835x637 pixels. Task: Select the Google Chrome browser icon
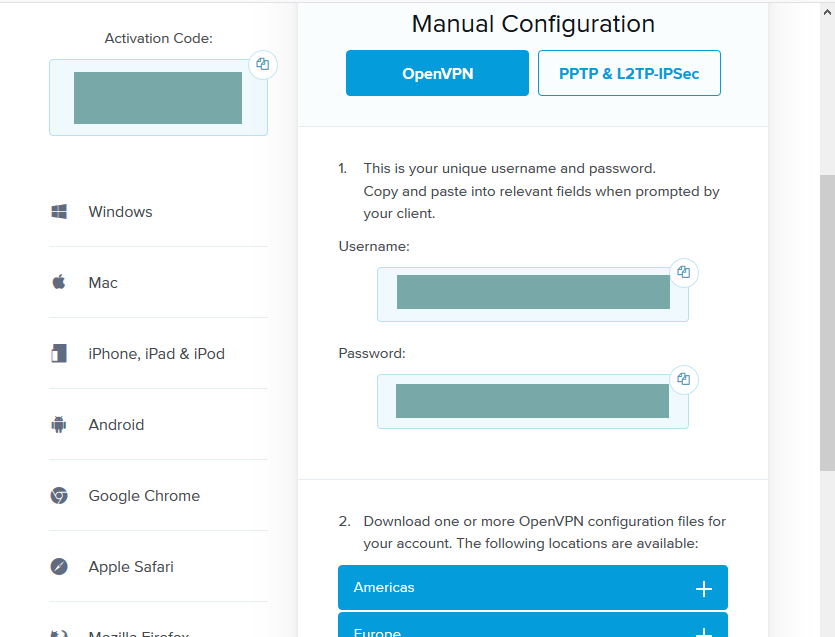(59, 495)
